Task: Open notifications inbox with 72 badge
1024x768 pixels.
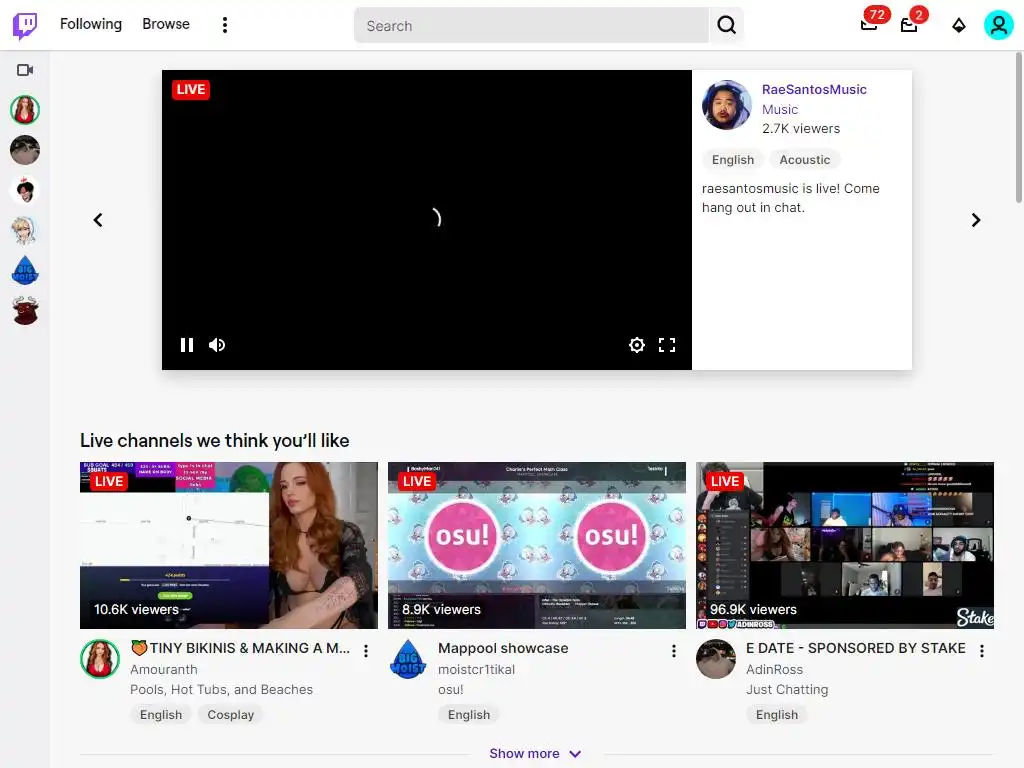Action: [869, 24]
